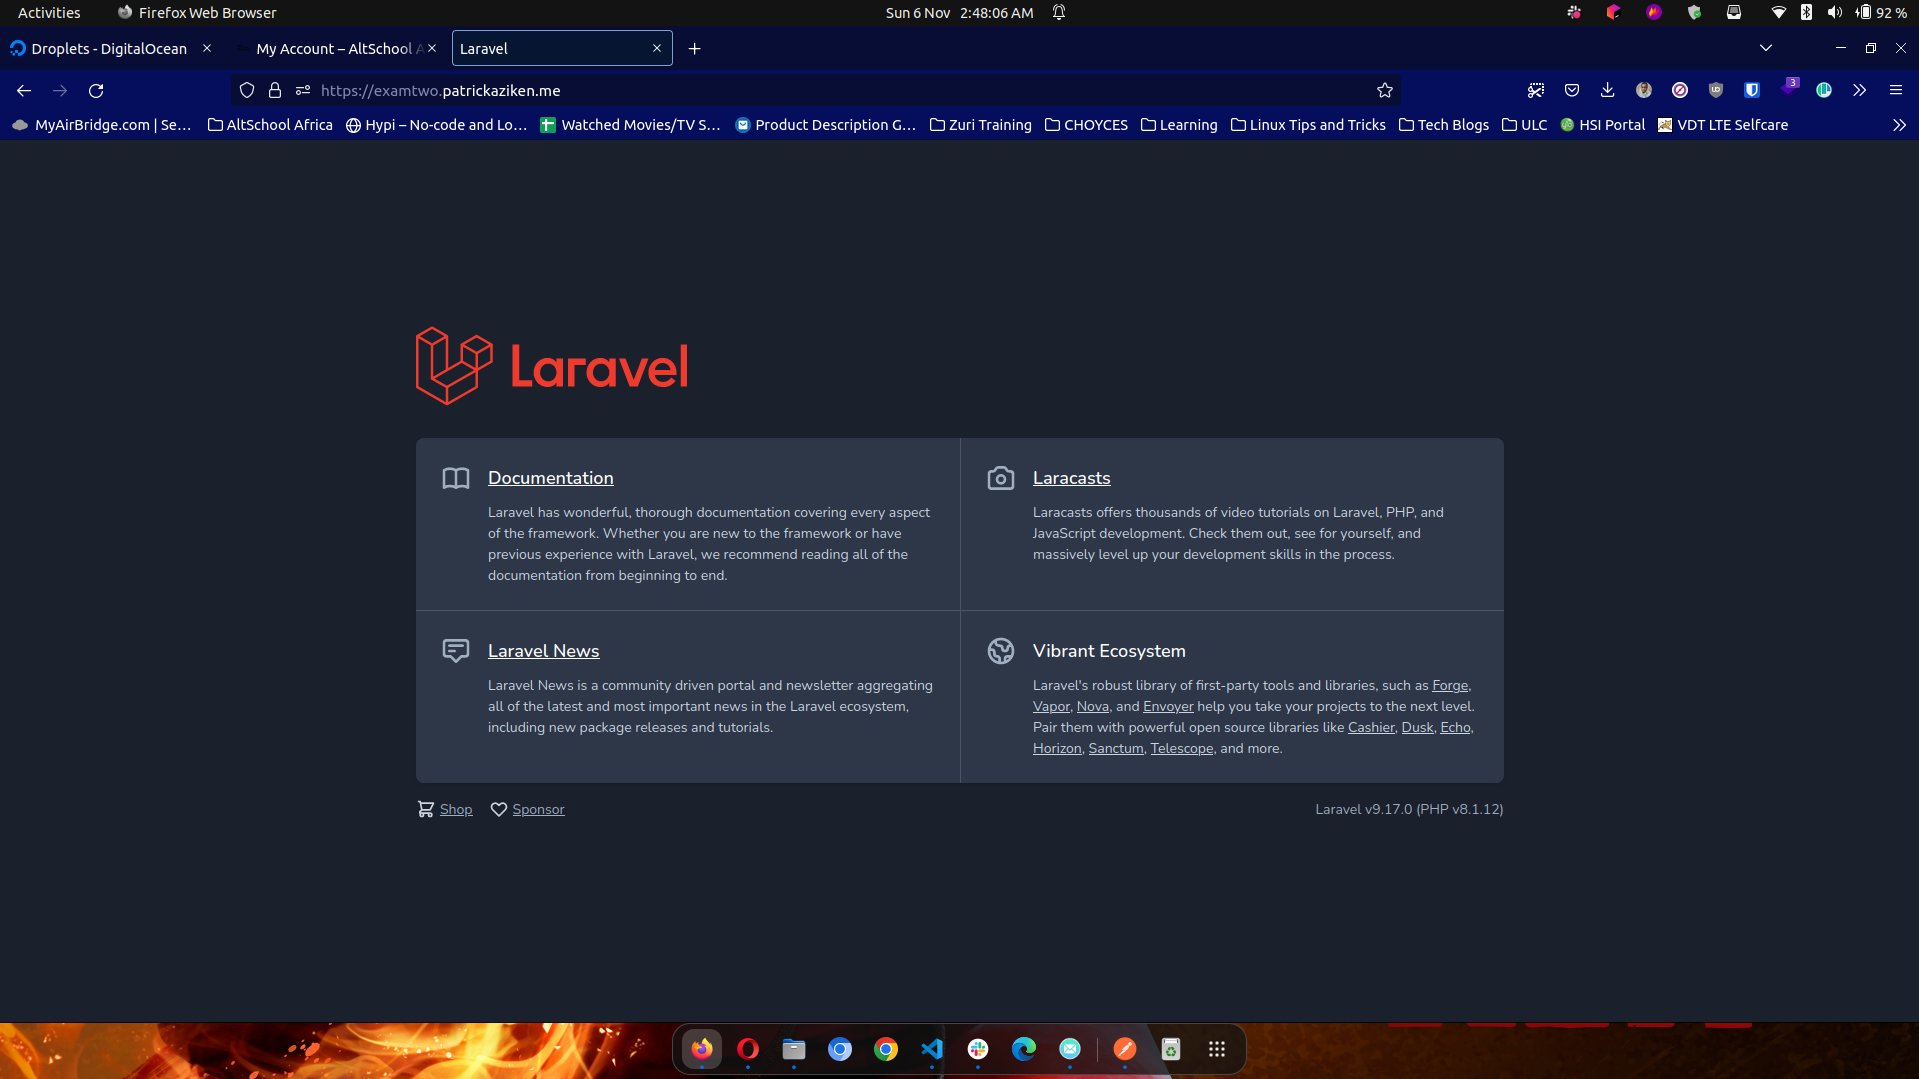The image size is (1919, 1079).
Task: Open the extension showing badge count 3
Action: click(1789, 90)
